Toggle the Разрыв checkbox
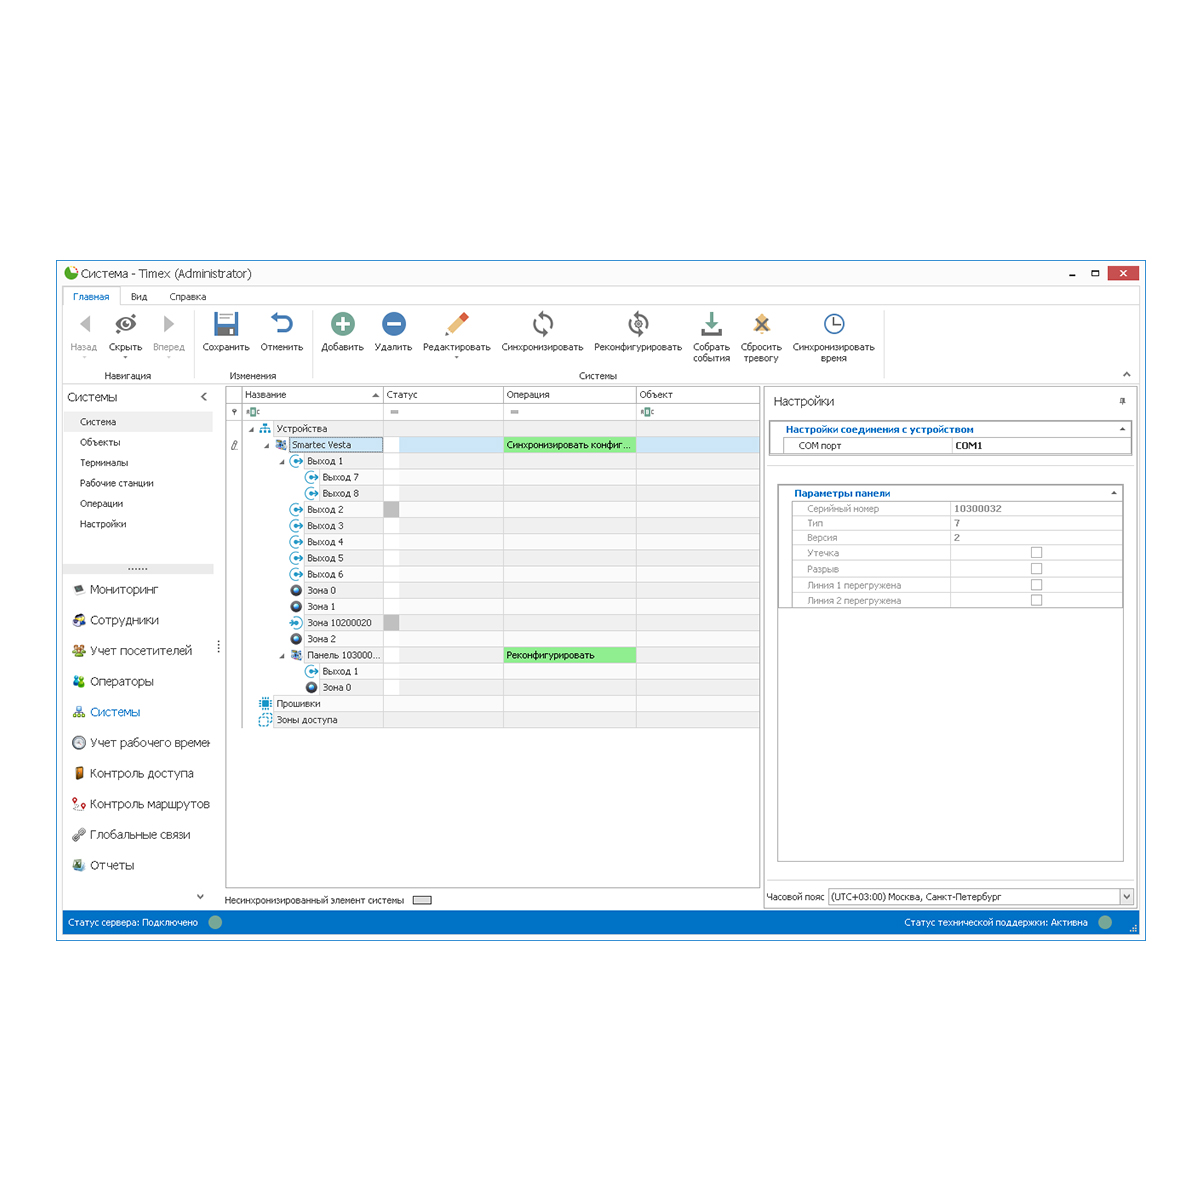 click(x=1036, y=569)
